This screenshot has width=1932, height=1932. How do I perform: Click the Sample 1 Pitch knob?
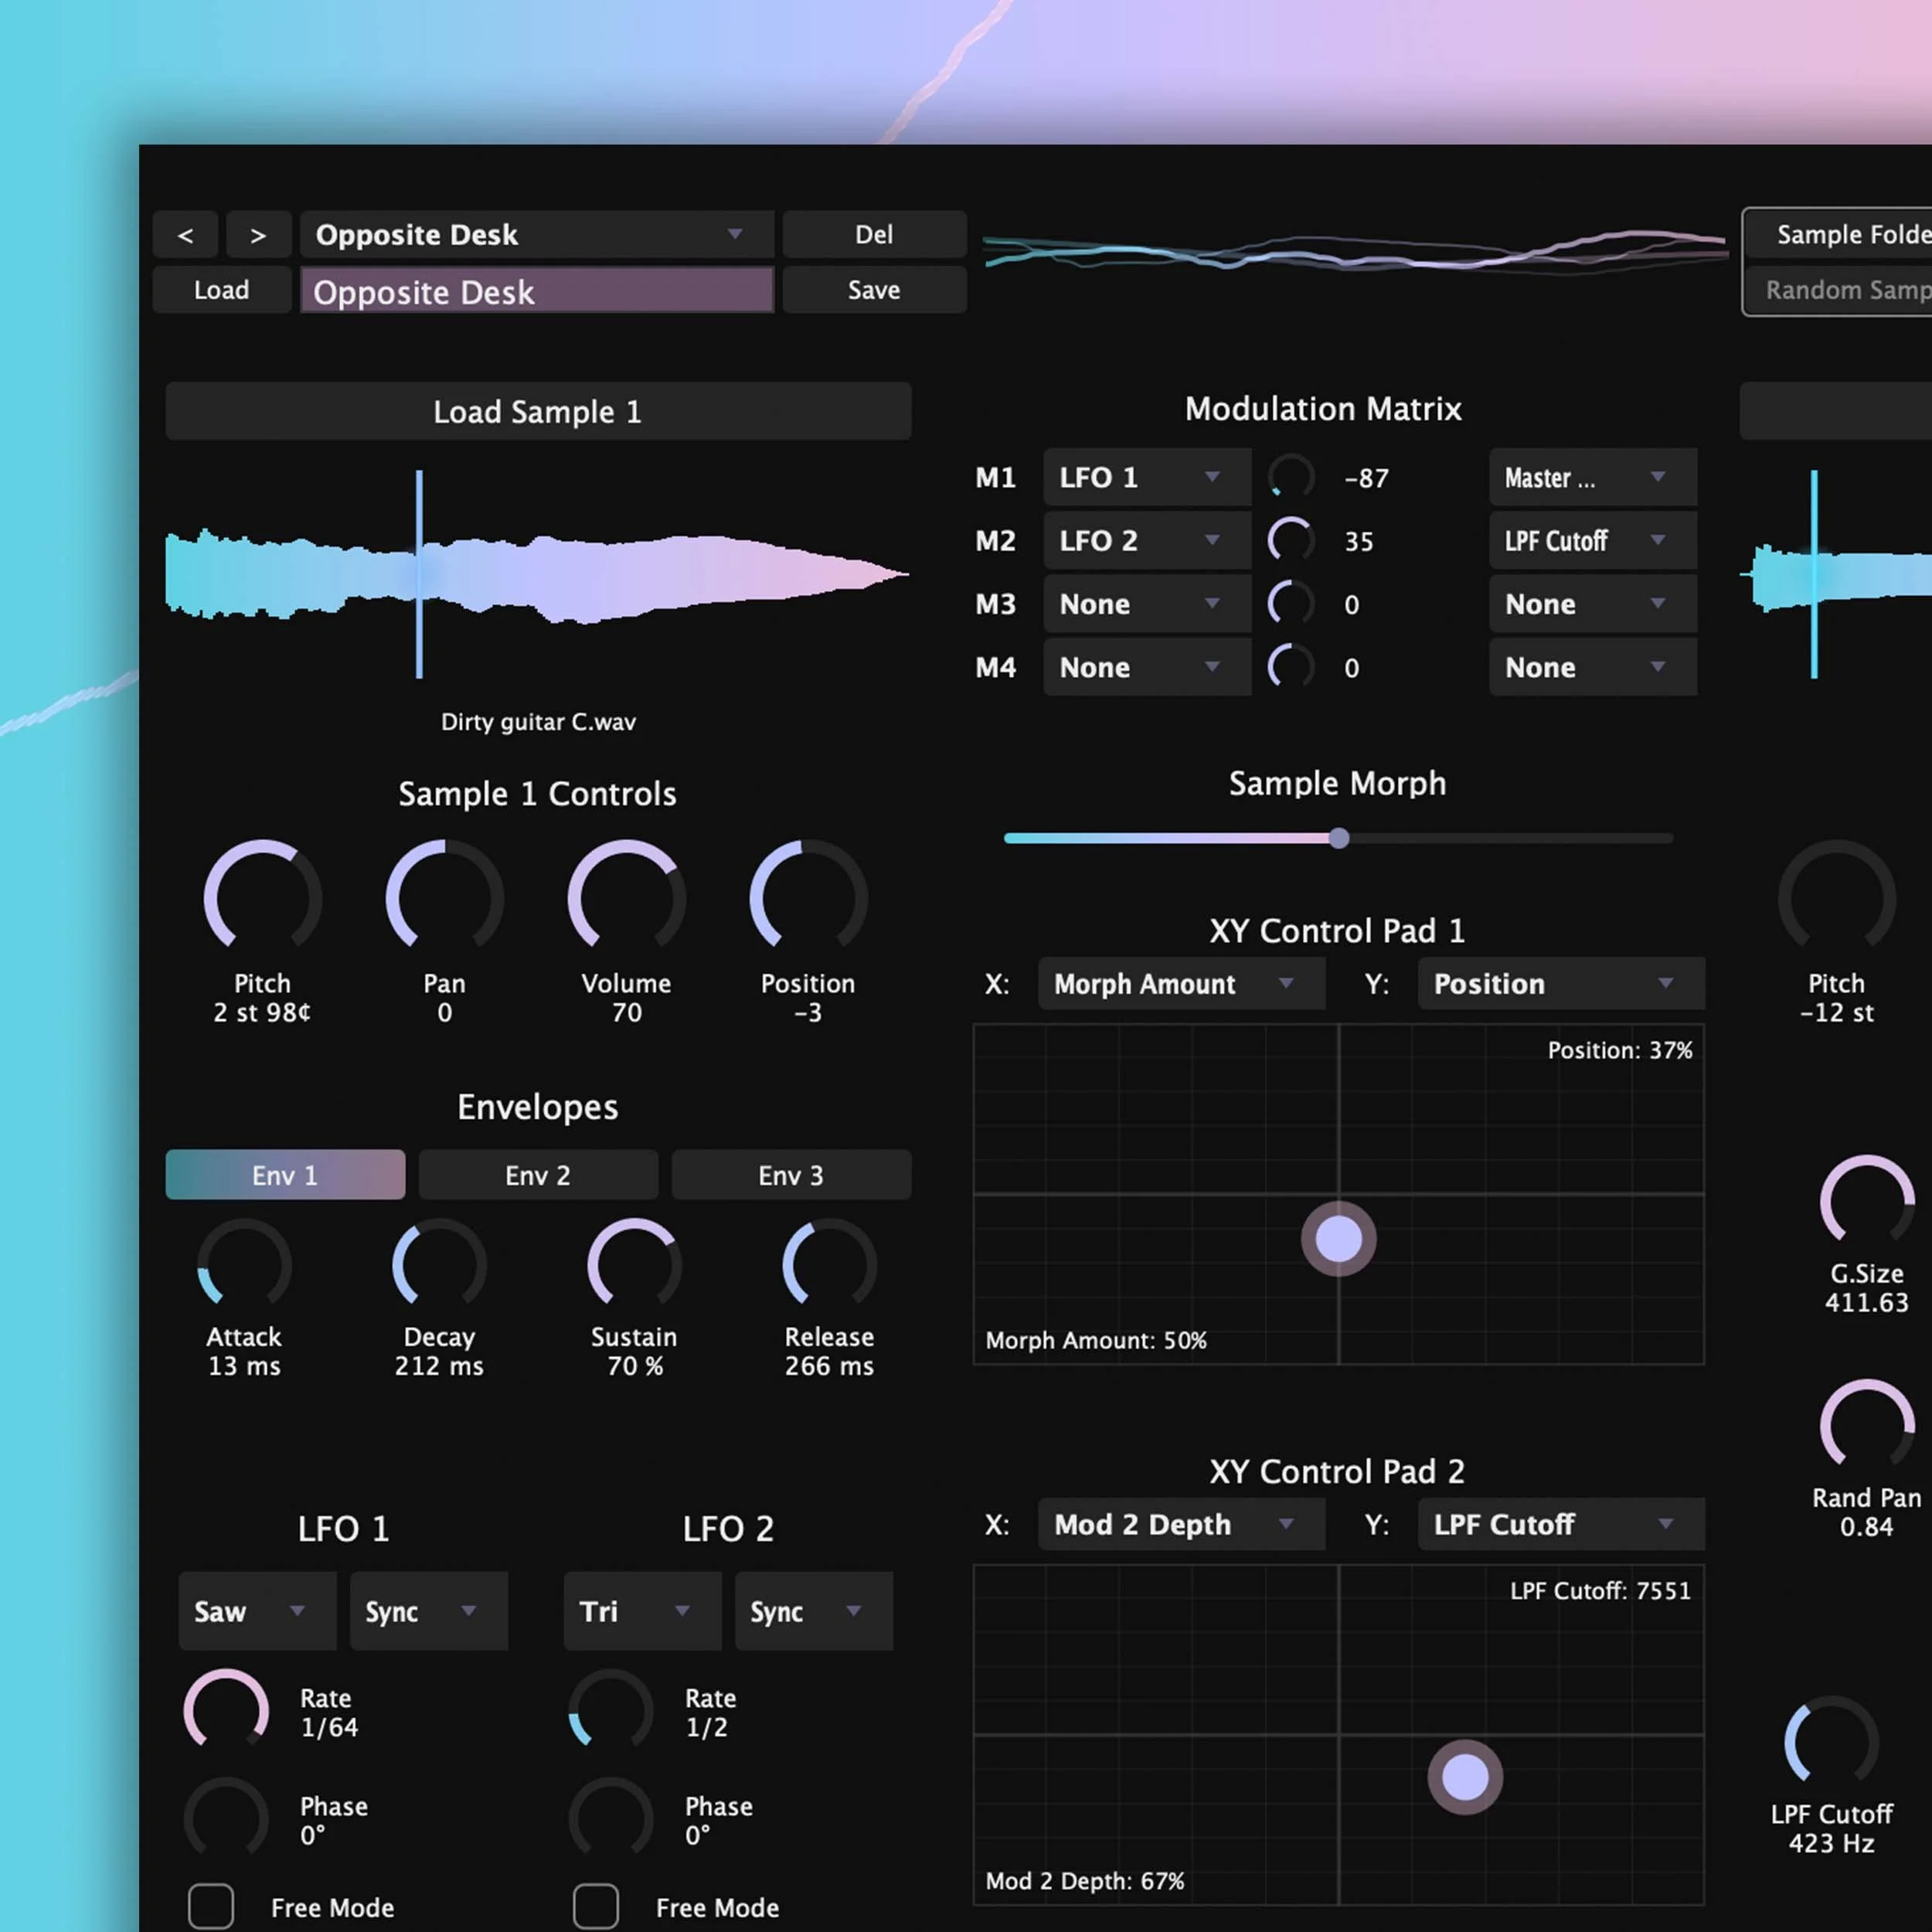pyautogui.click(x=262, y=897)
